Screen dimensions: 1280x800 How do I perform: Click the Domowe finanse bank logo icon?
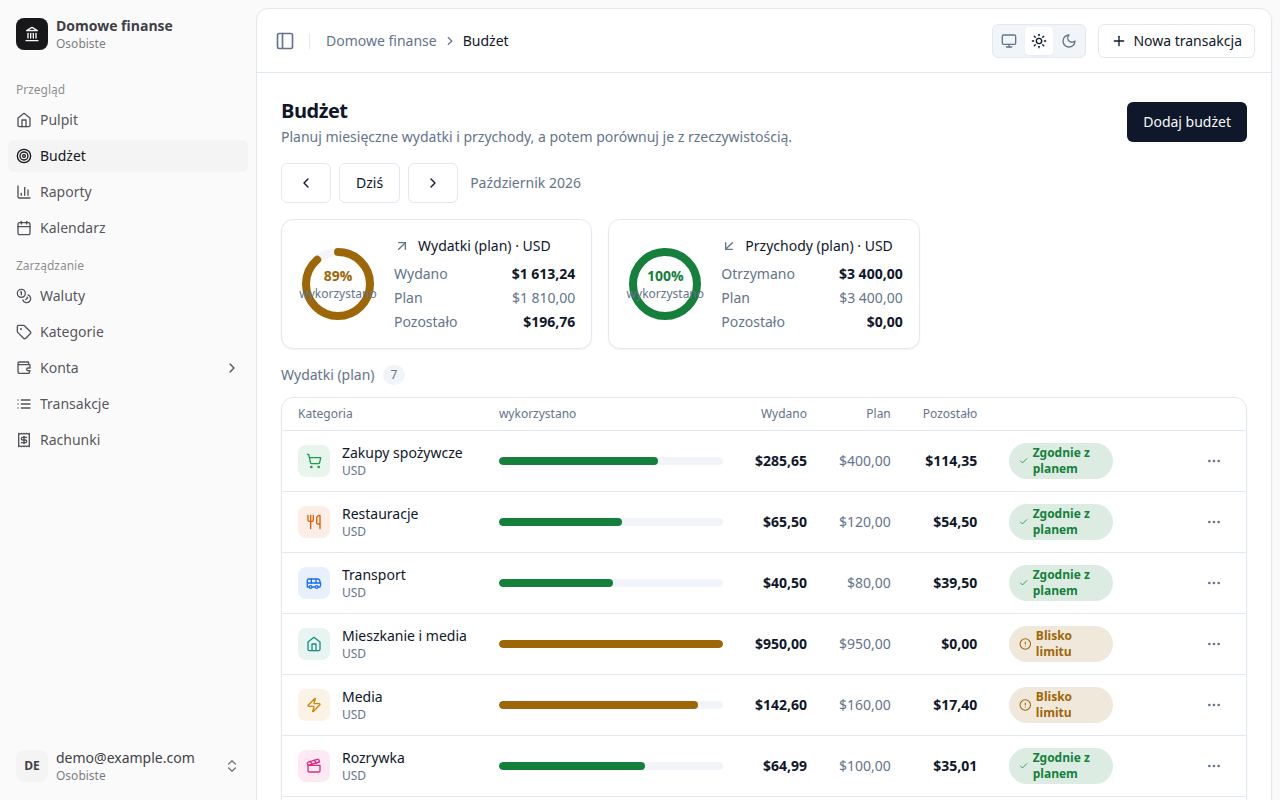(32, 34)
